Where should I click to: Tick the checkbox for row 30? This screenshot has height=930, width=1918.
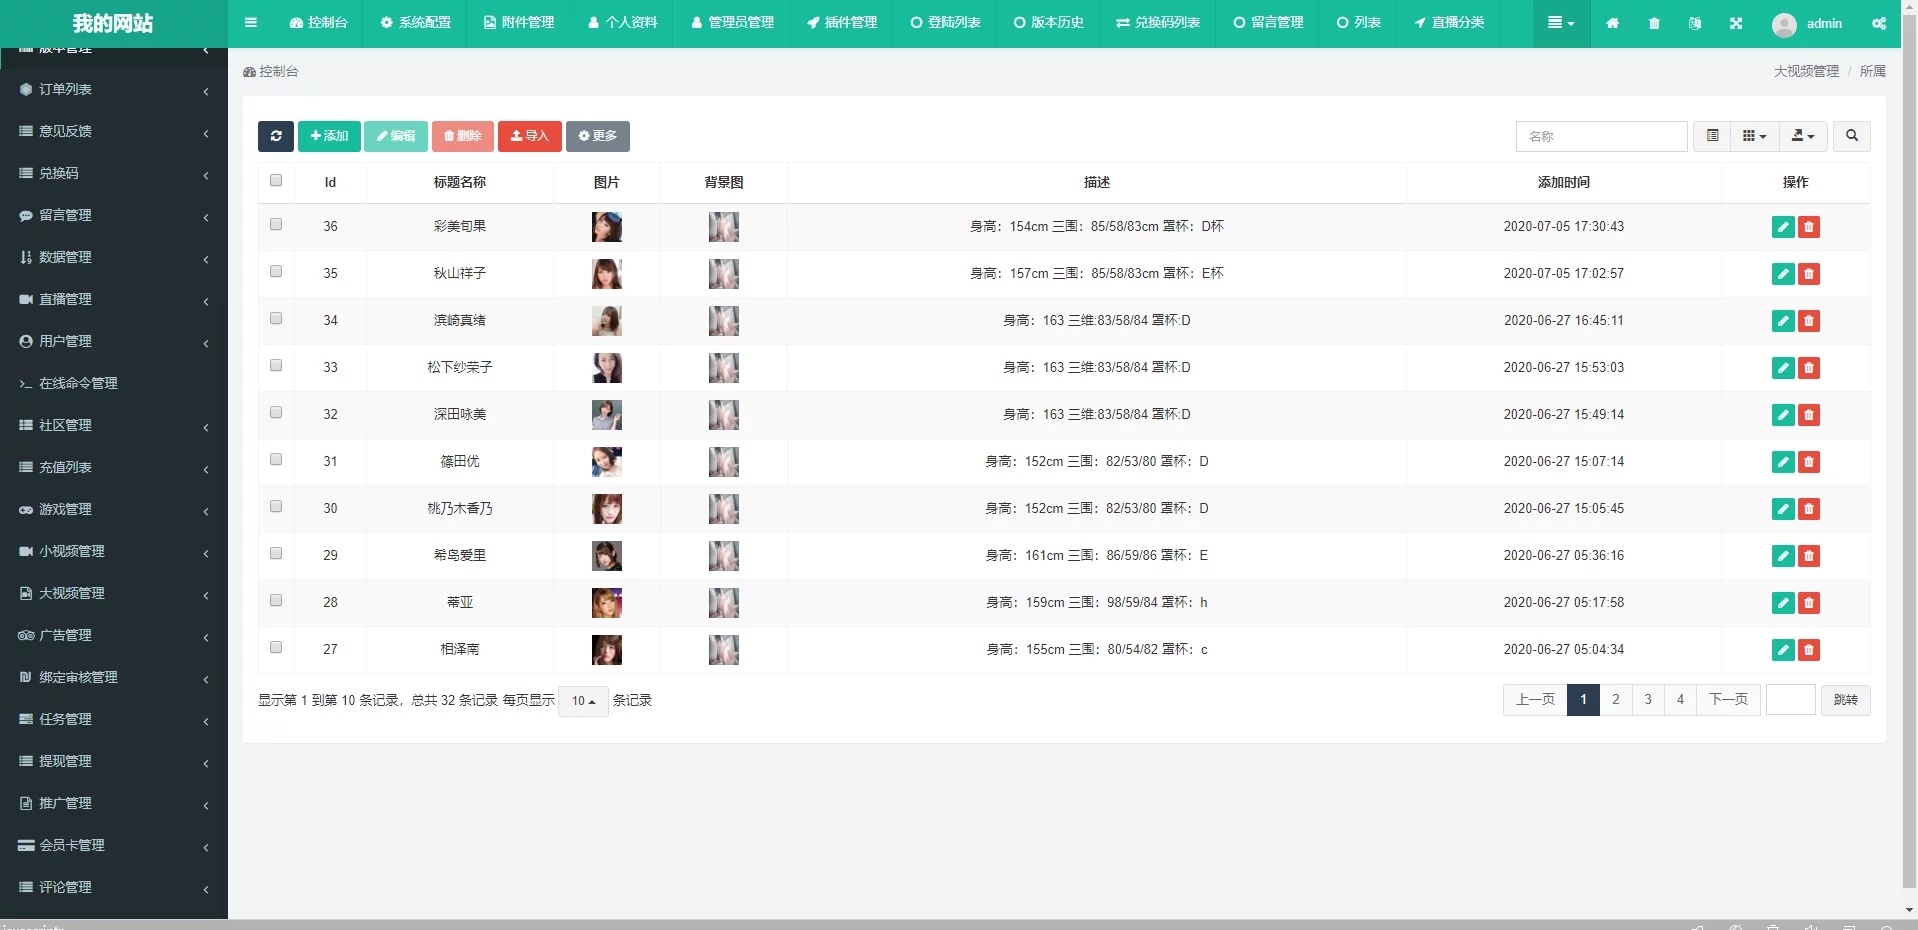[x=276, y=507]
